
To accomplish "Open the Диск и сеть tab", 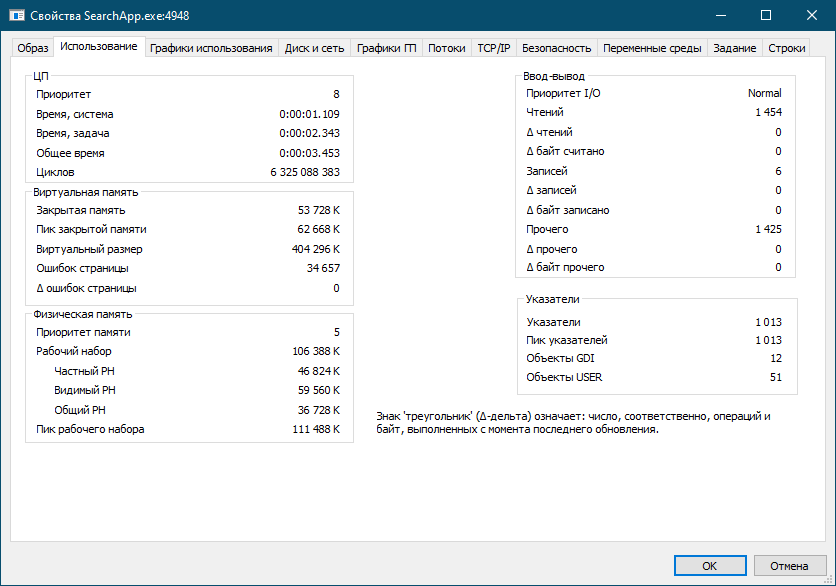I will pyautogui.click(x=314, y=48).
